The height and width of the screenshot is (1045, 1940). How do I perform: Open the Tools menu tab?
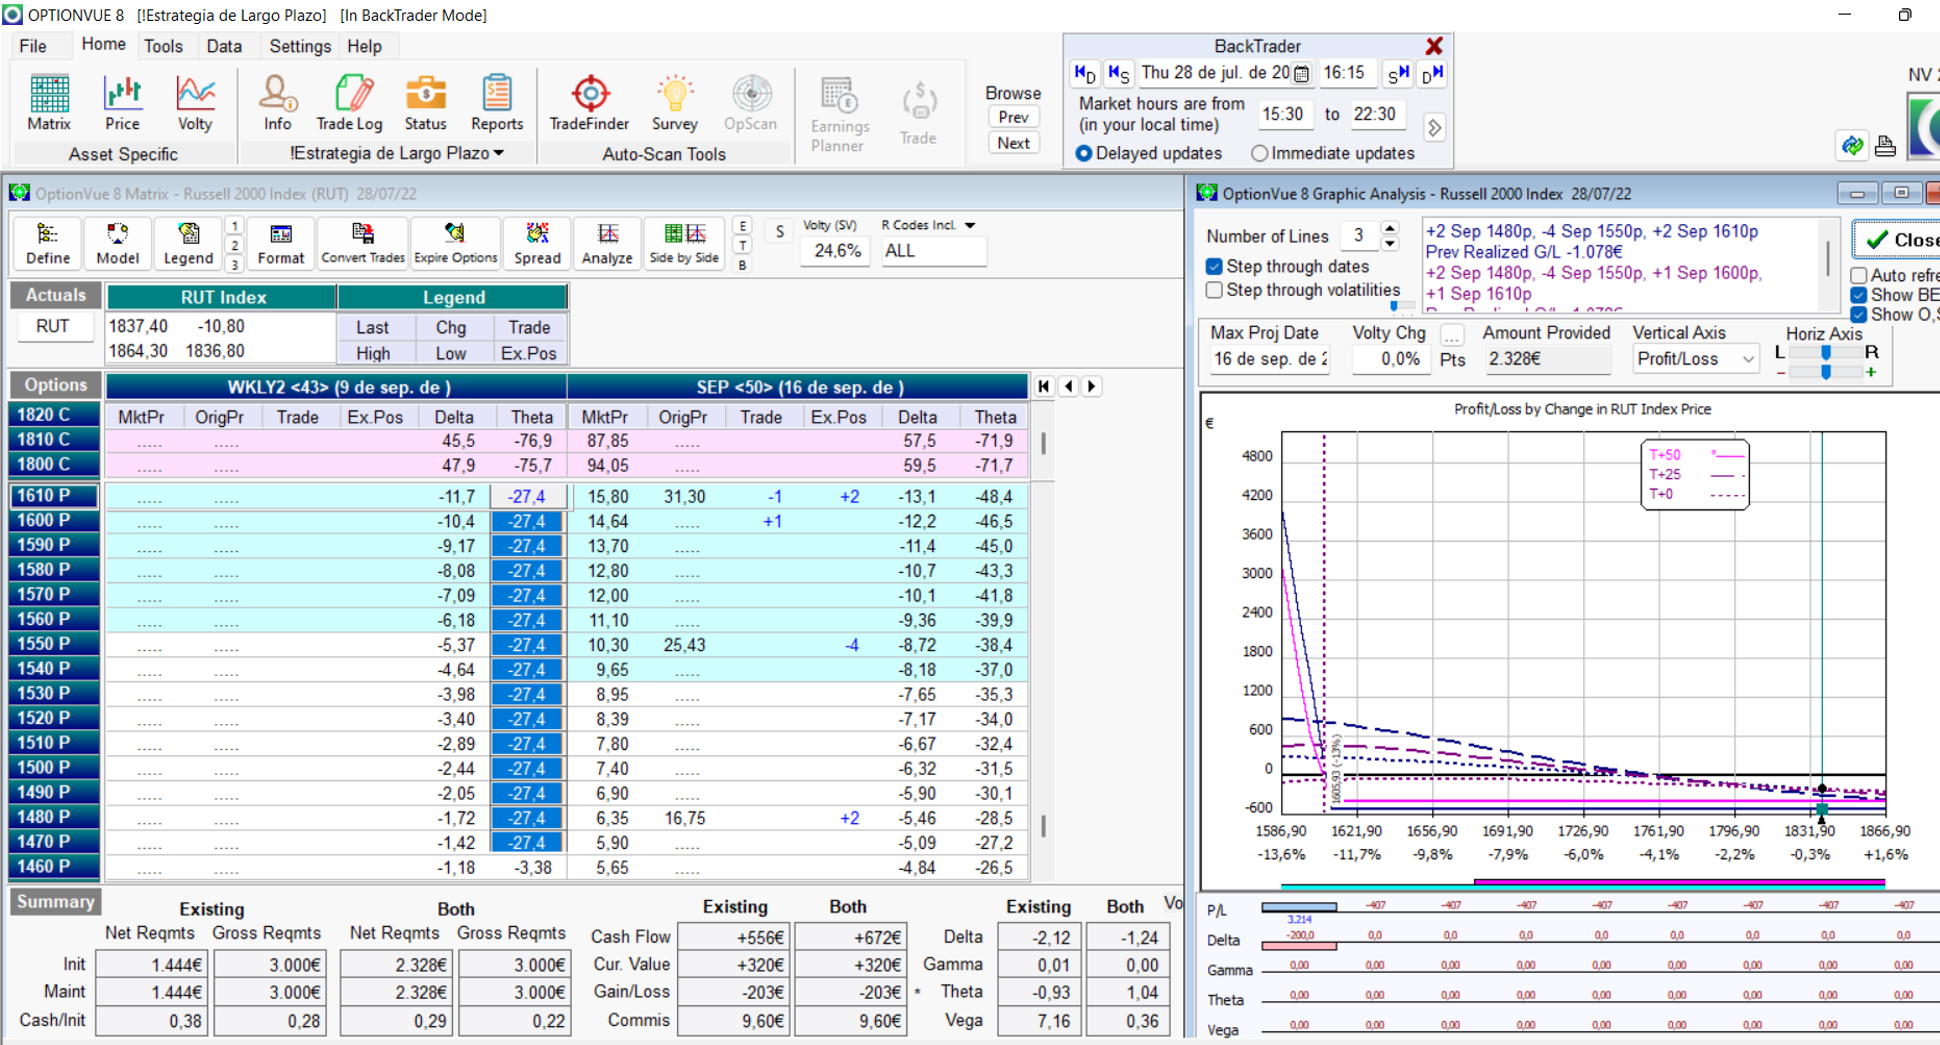point(163,46)
